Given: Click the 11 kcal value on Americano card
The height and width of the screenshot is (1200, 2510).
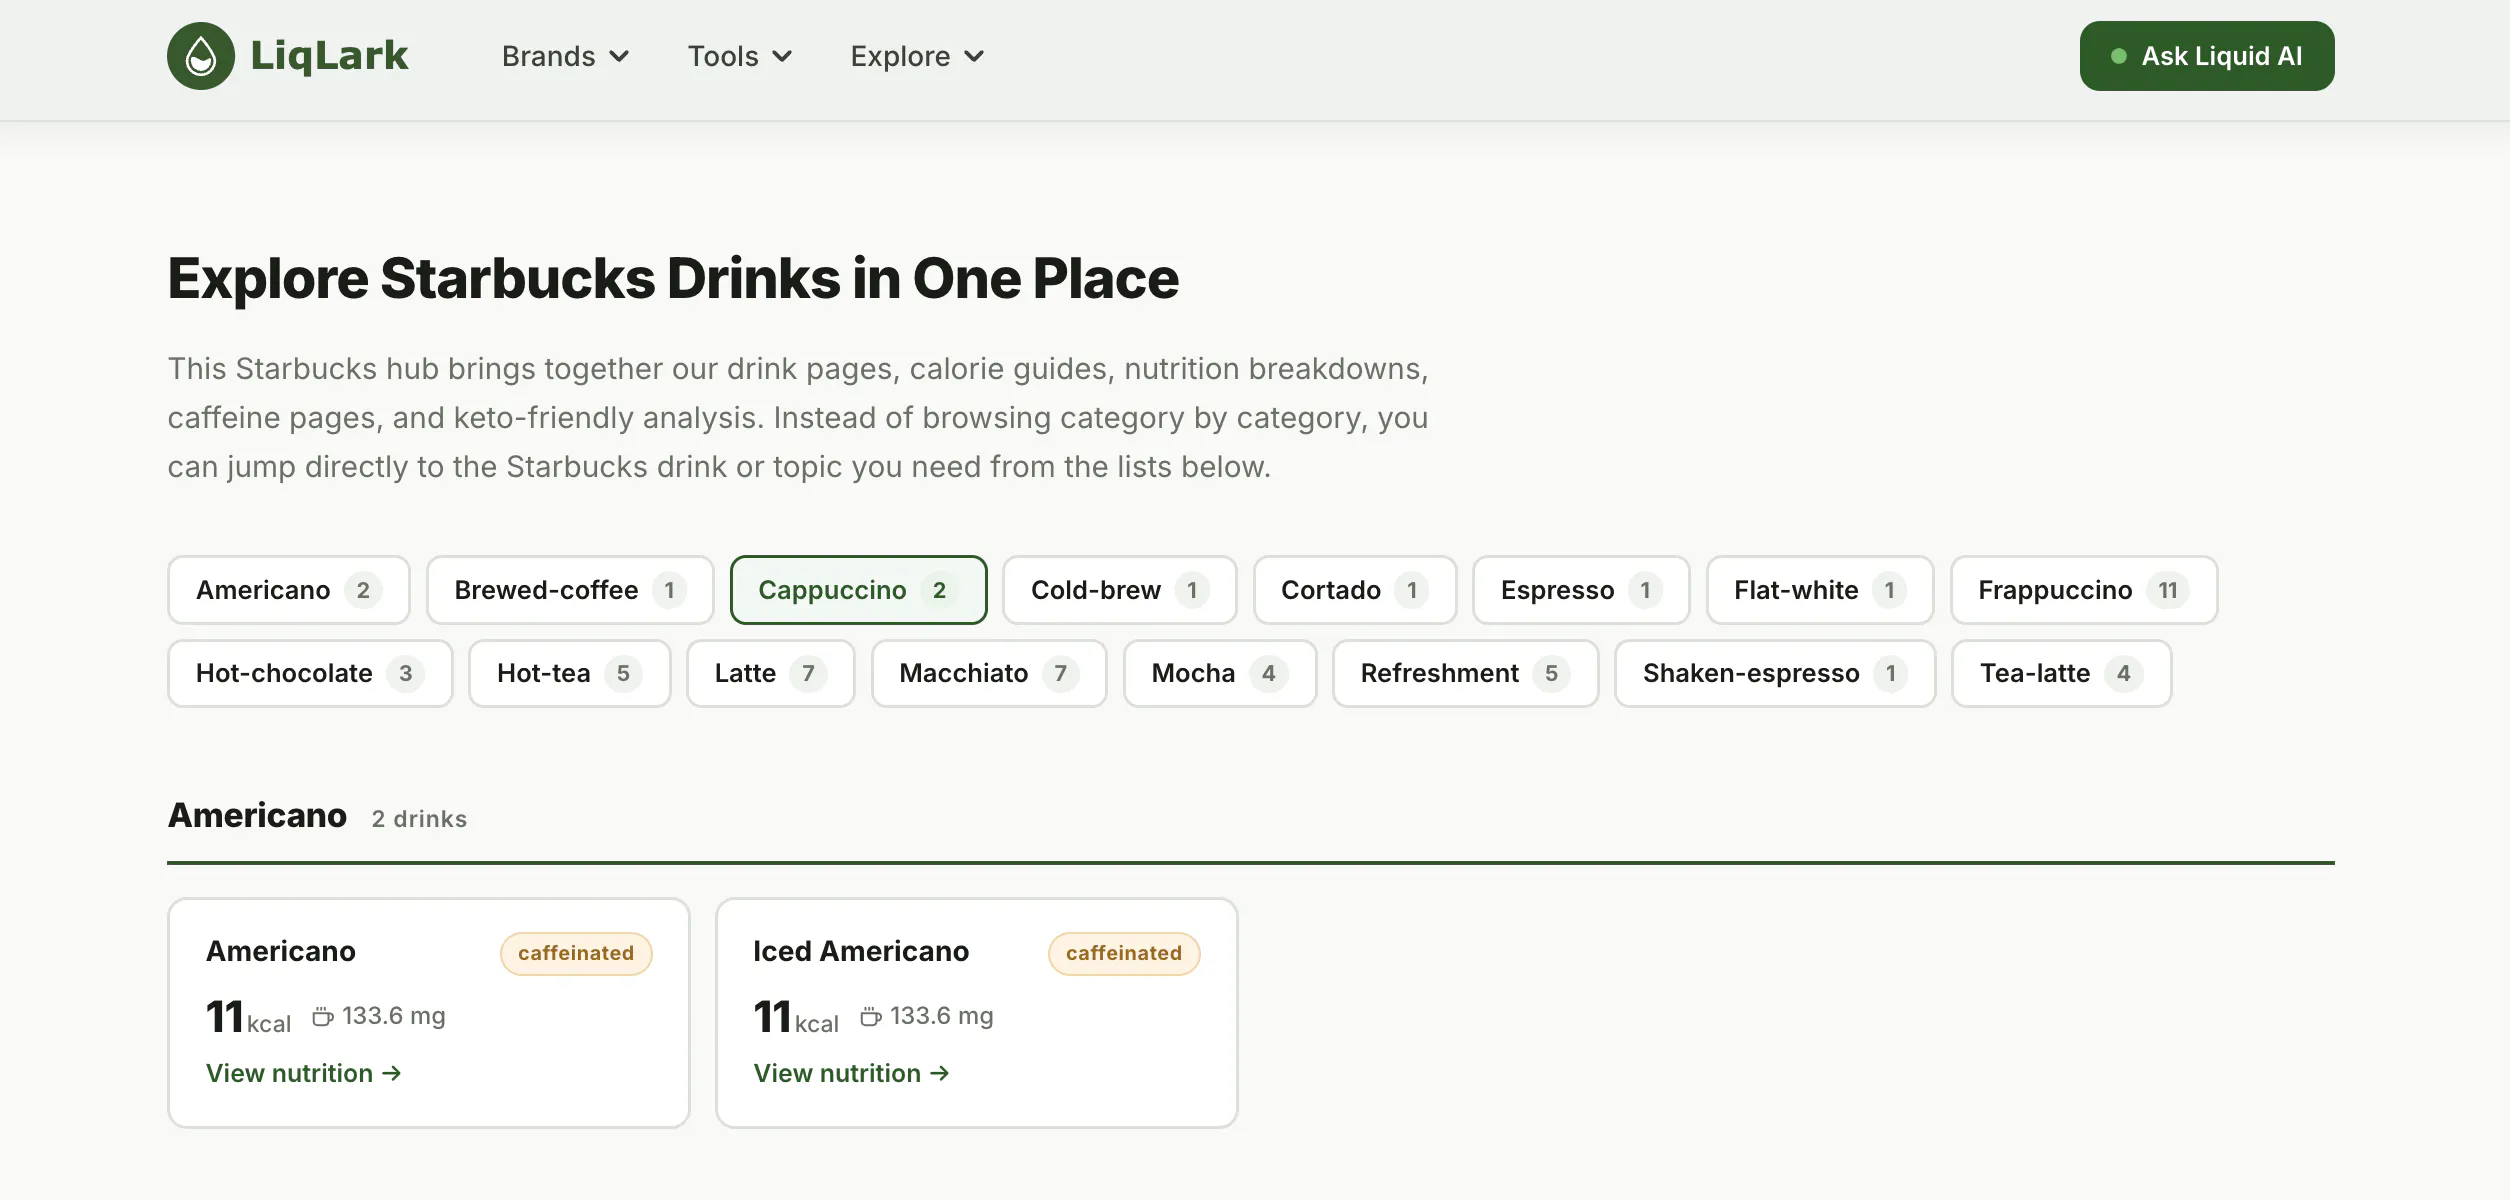Looking at the screenshot, I should click(249, 1017).
